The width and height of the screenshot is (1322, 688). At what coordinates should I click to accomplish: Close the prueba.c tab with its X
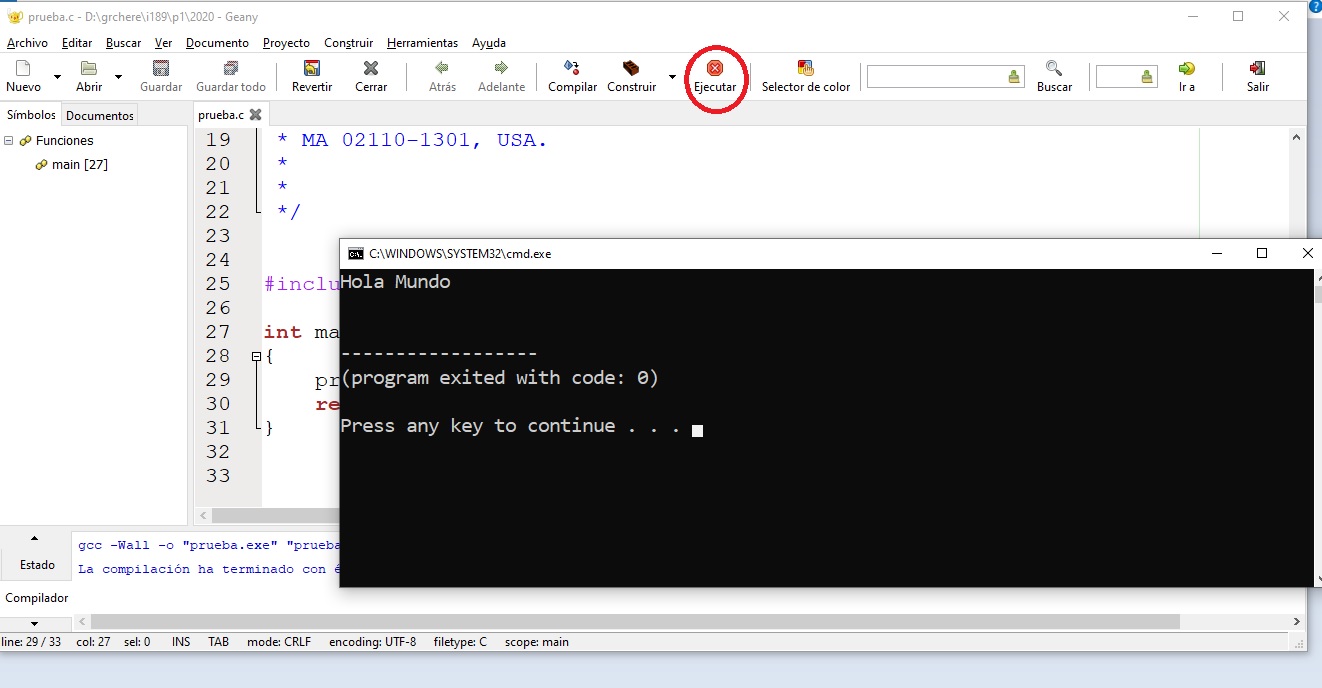click(x=255, y=115)
